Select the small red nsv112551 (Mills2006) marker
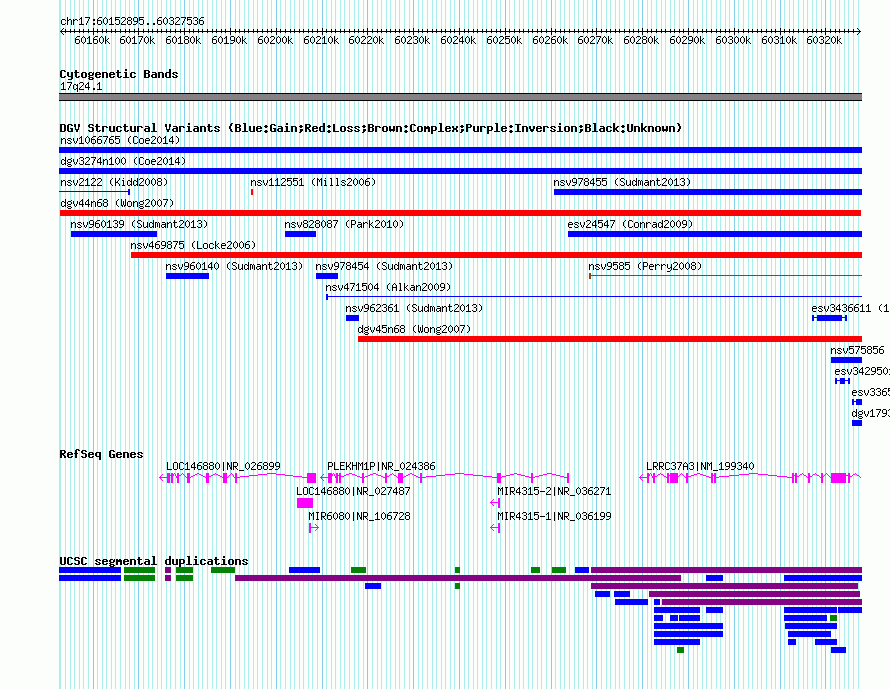The height and width of the screenshot is (689, 890). coord(252,192)
